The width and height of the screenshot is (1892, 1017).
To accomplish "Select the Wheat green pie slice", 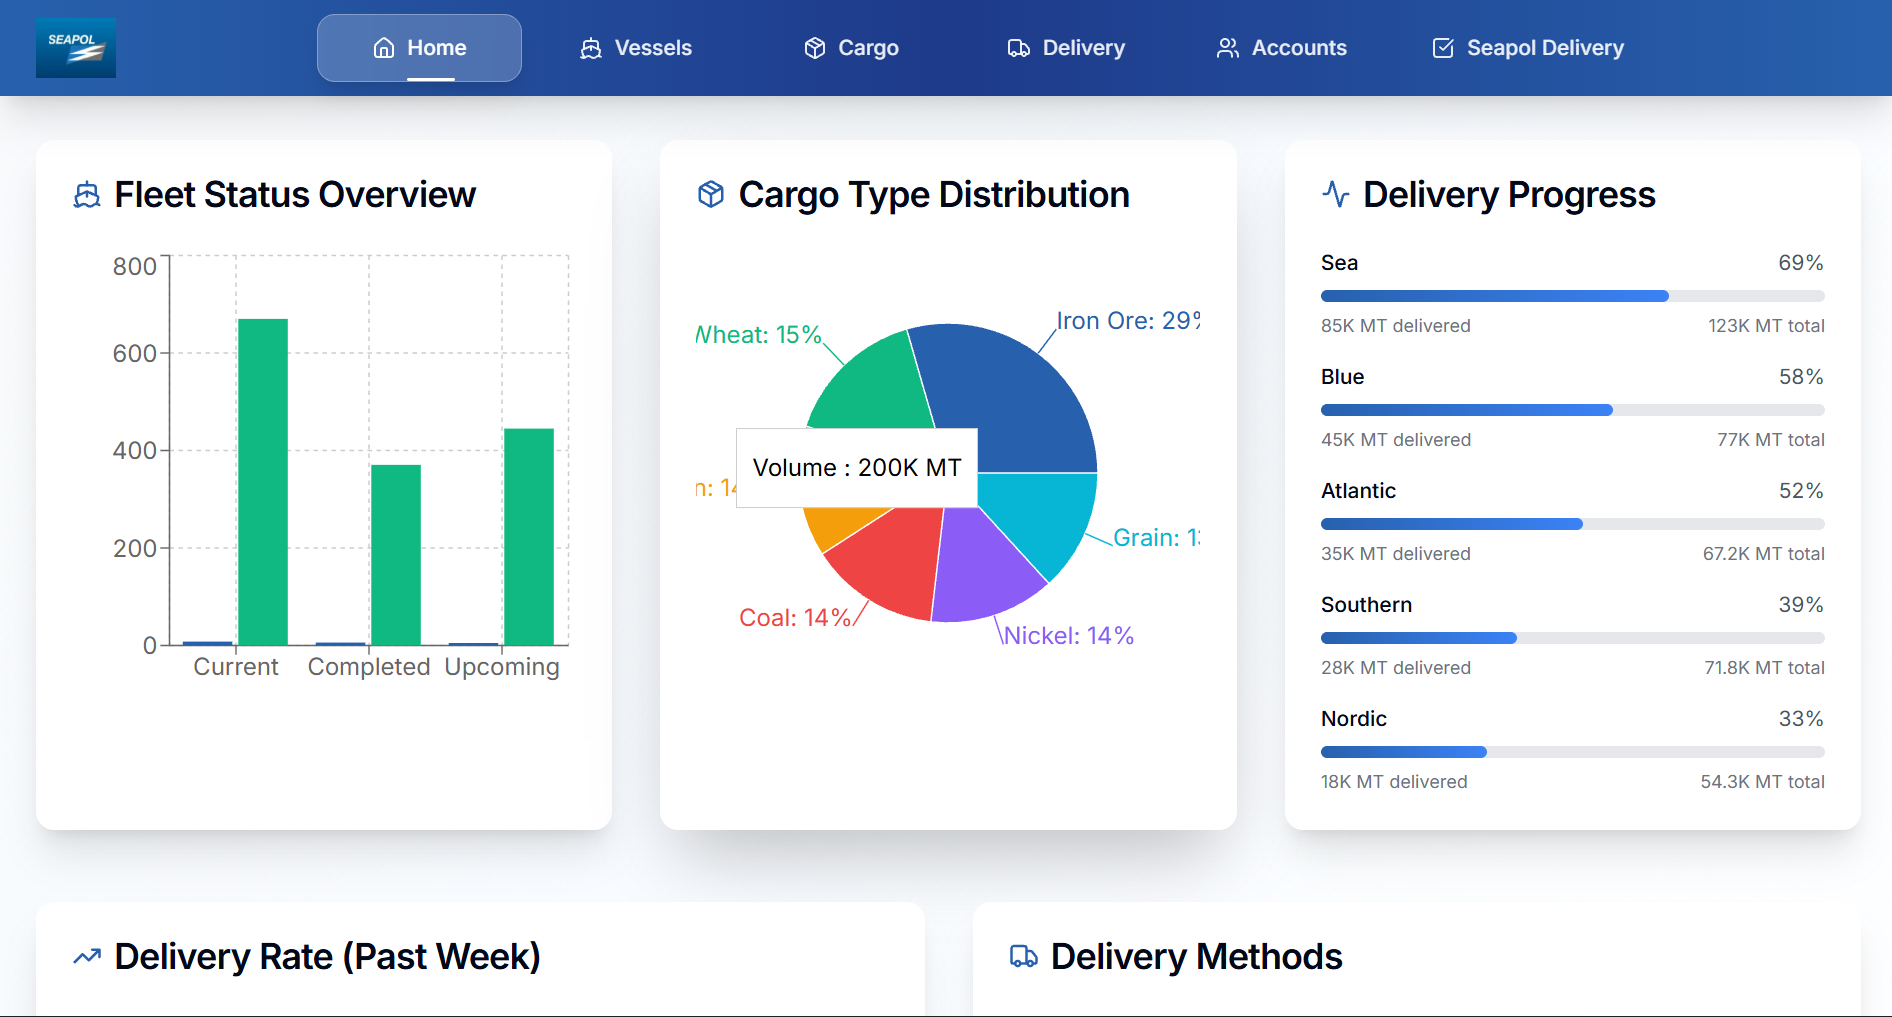I will (880, 385).
